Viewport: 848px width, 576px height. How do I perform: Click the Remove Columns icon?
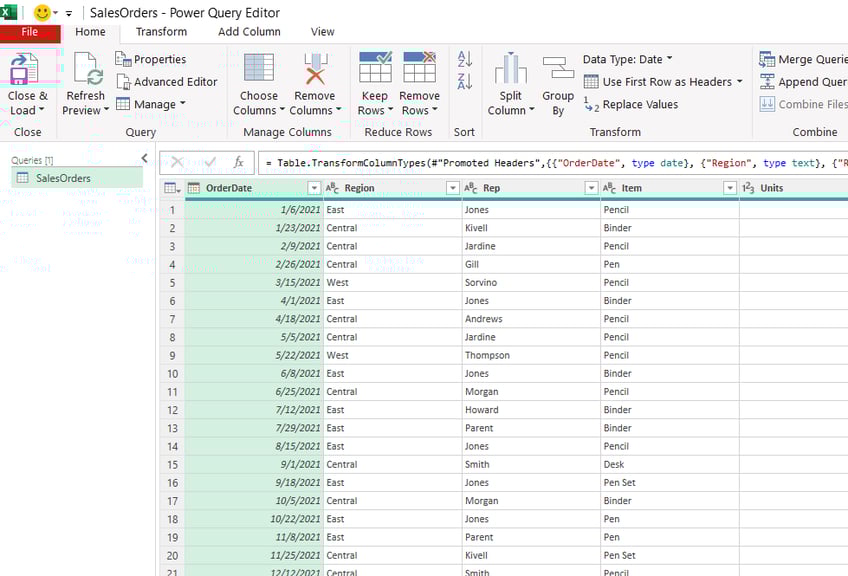tap(315, 69)
